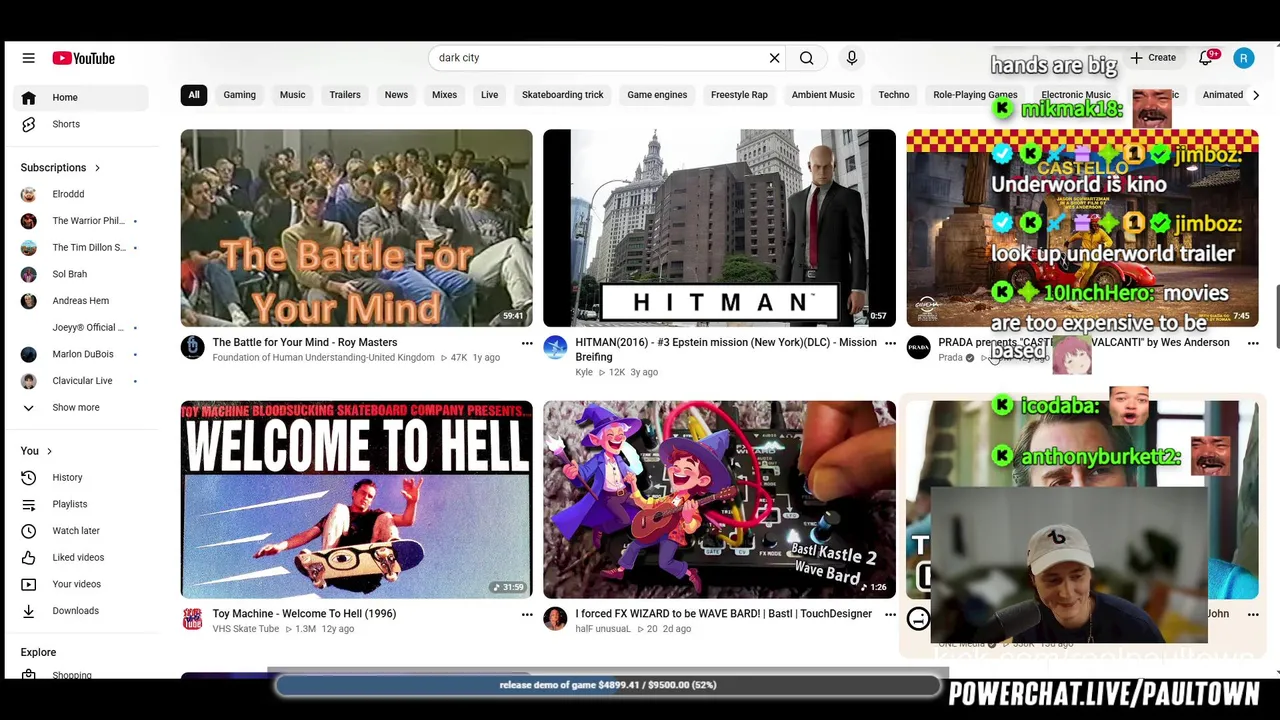Open 'Toy Machine - Welcome To Hell (1996)' title
This screenshot has width=1280, height=720.
304,614
